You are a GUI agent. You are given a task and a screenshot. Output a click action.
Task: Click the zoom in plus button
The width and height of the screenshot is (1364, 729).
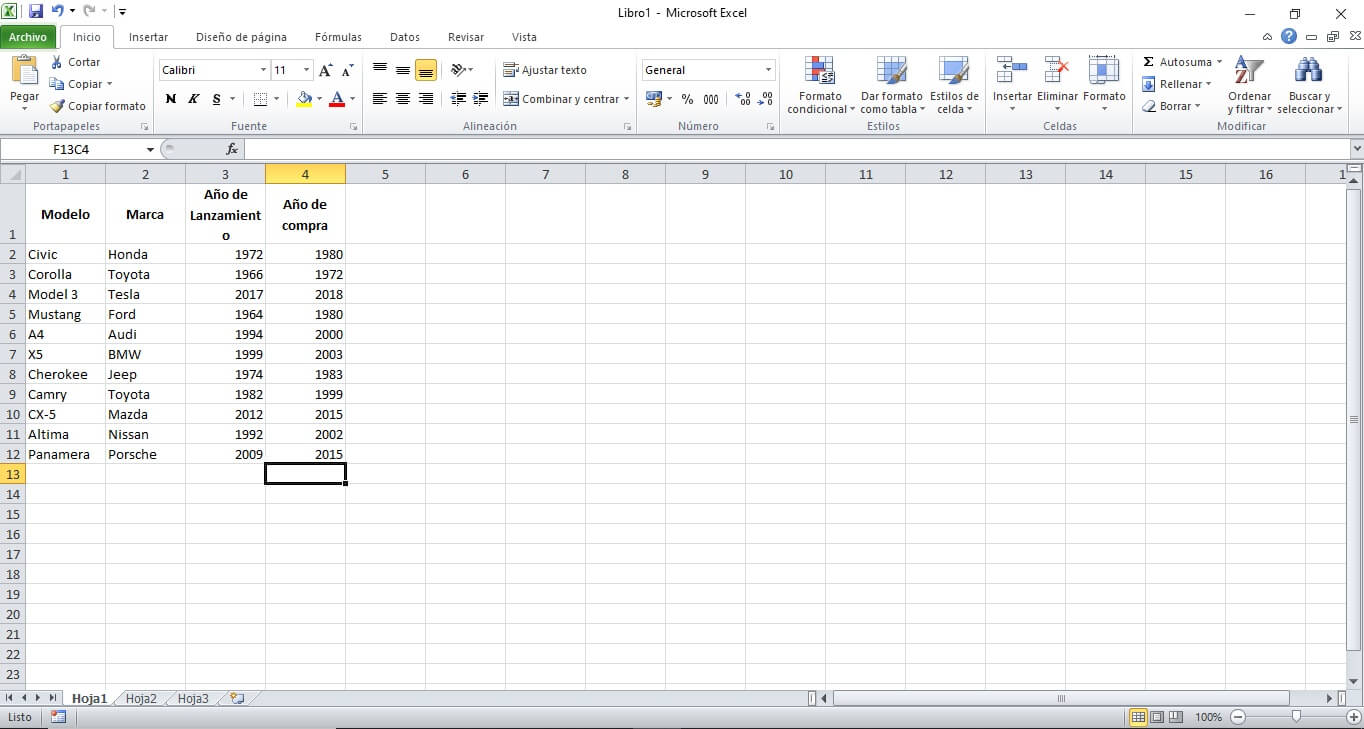point(1353,717)
